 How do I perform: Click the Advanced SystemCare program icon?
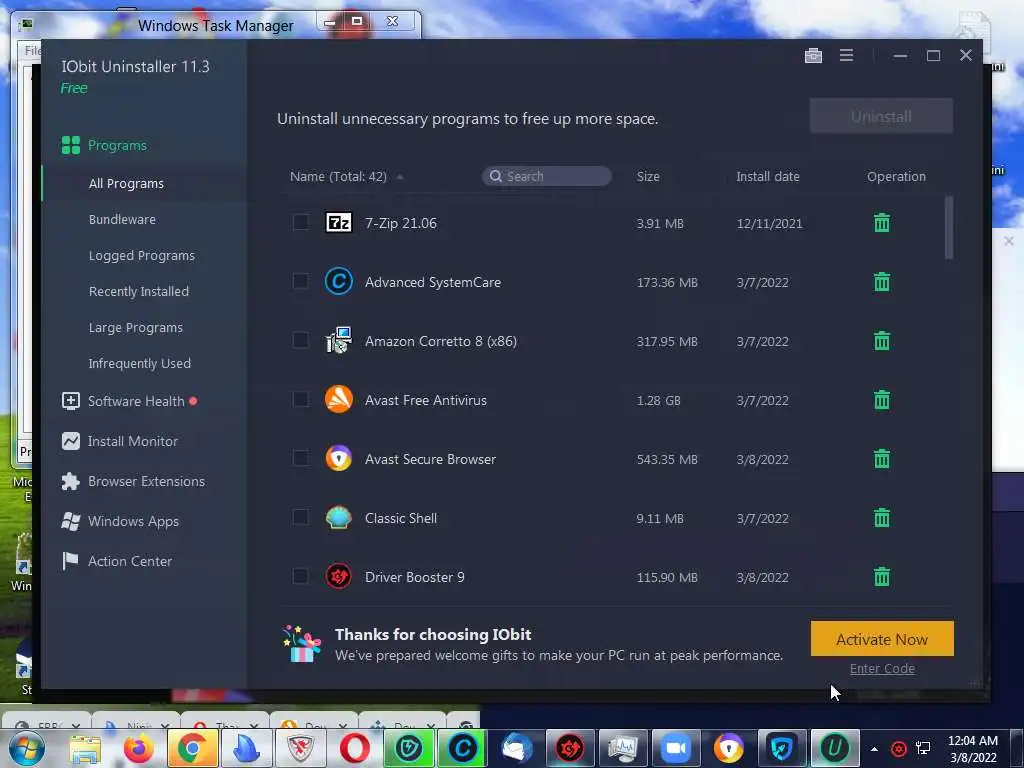click(x=338, y=281)
